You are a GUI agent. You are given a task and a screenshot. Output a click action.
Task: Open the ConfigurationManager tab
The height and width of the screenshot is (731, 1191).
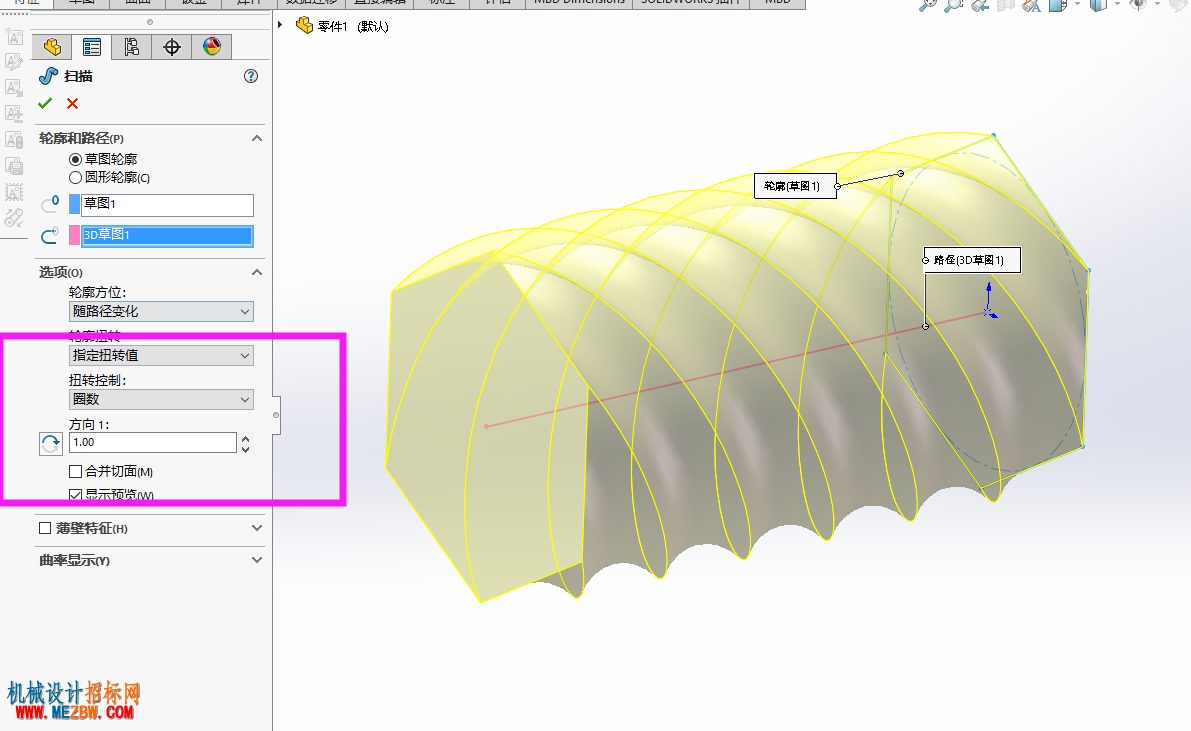132,47
